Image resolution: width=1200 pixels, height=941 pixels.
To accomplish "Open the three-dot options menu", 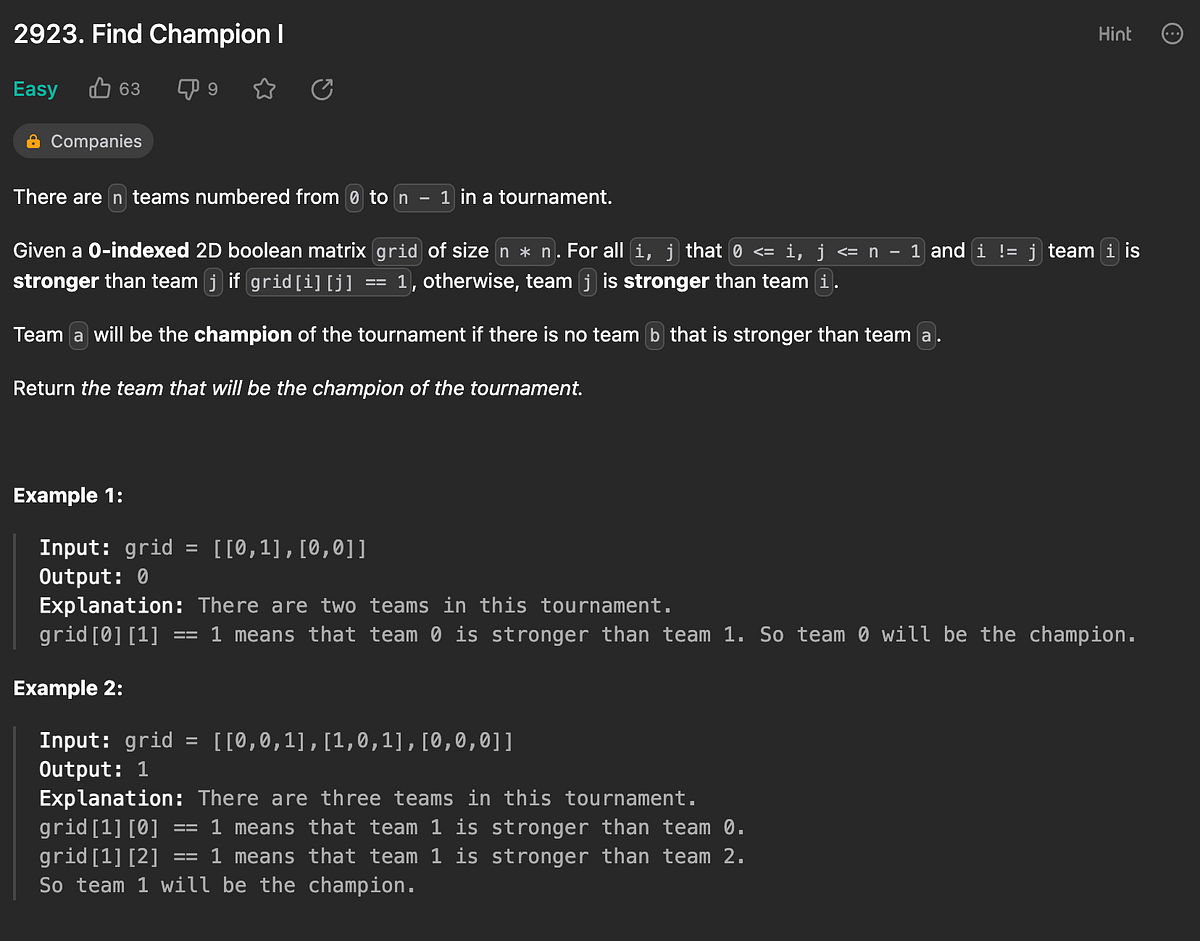I will coord(1171,33).
